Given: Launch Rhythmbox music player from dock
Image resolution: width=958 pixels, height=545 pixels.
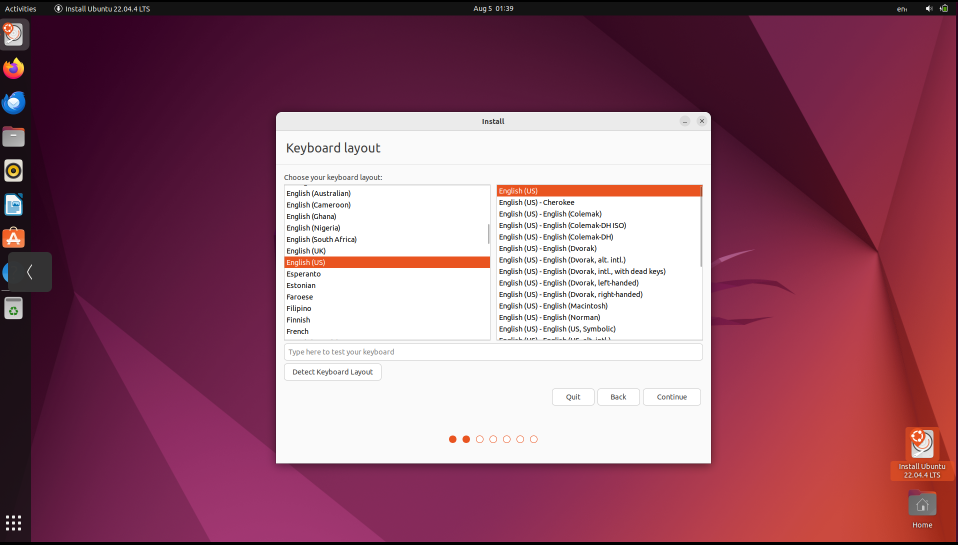Looking at the screenshot, I should pyautogui.click(x=13, y=170).
